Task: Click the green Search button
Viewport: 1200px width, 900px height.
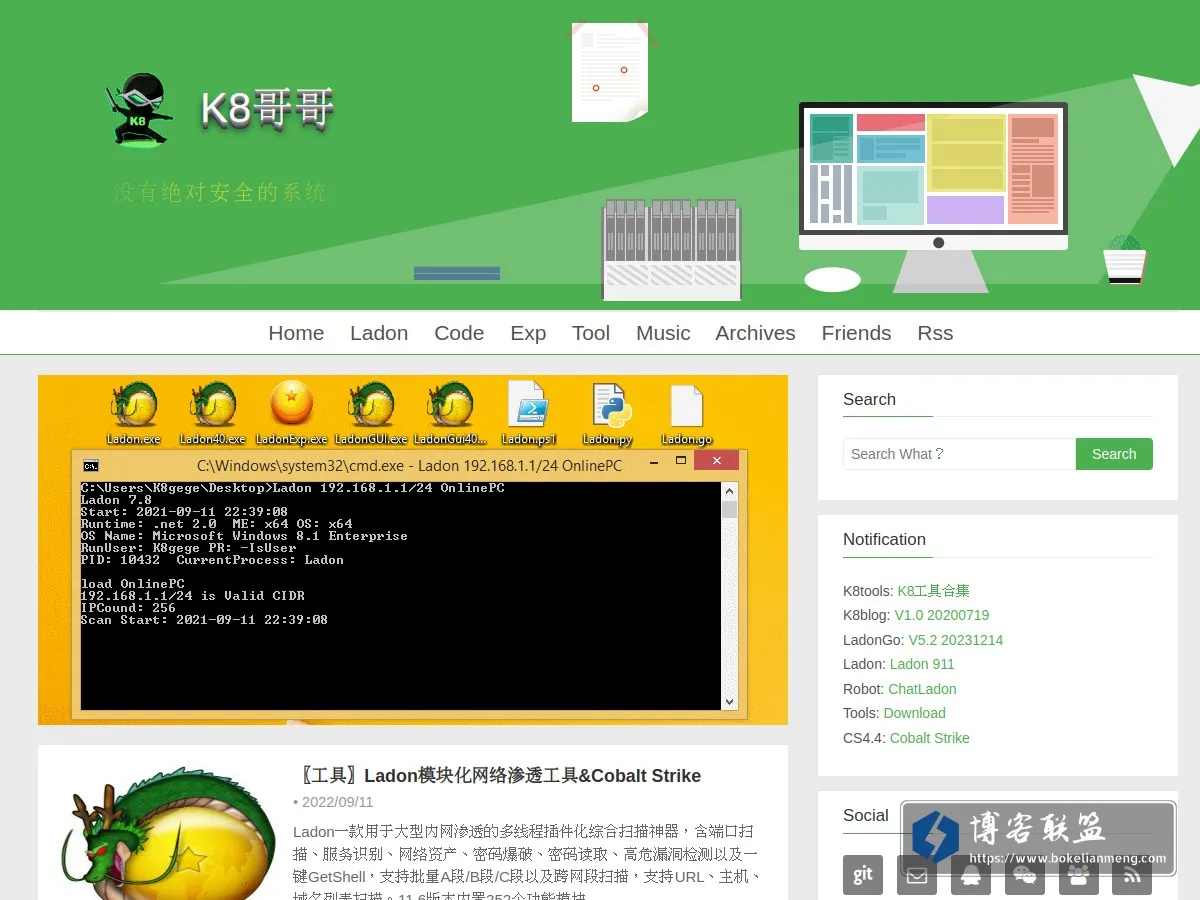Action: [1114, 454]
